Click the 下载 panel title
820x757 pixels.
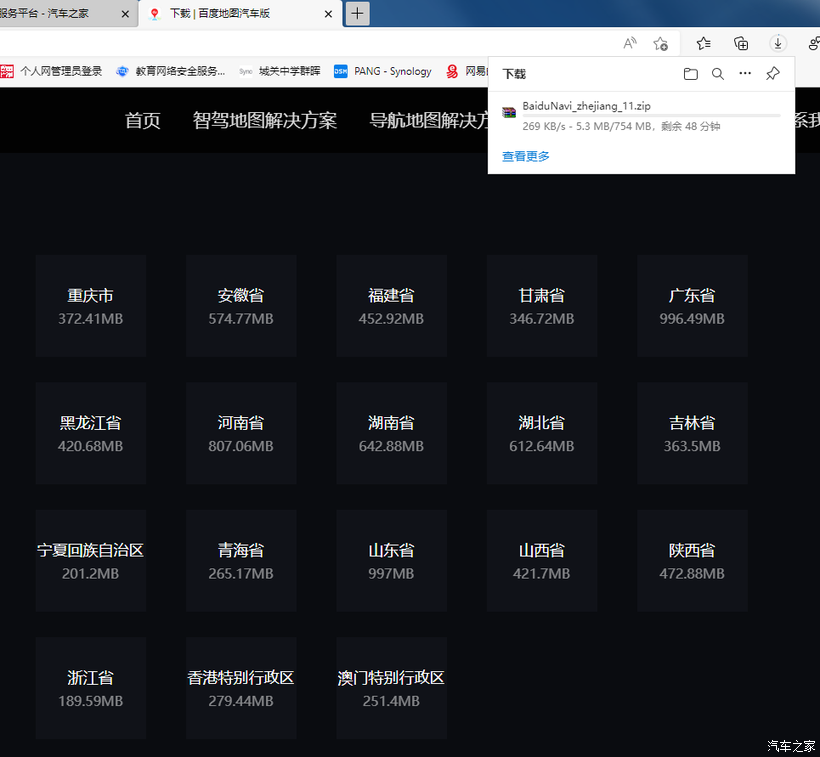click(514, 74)
